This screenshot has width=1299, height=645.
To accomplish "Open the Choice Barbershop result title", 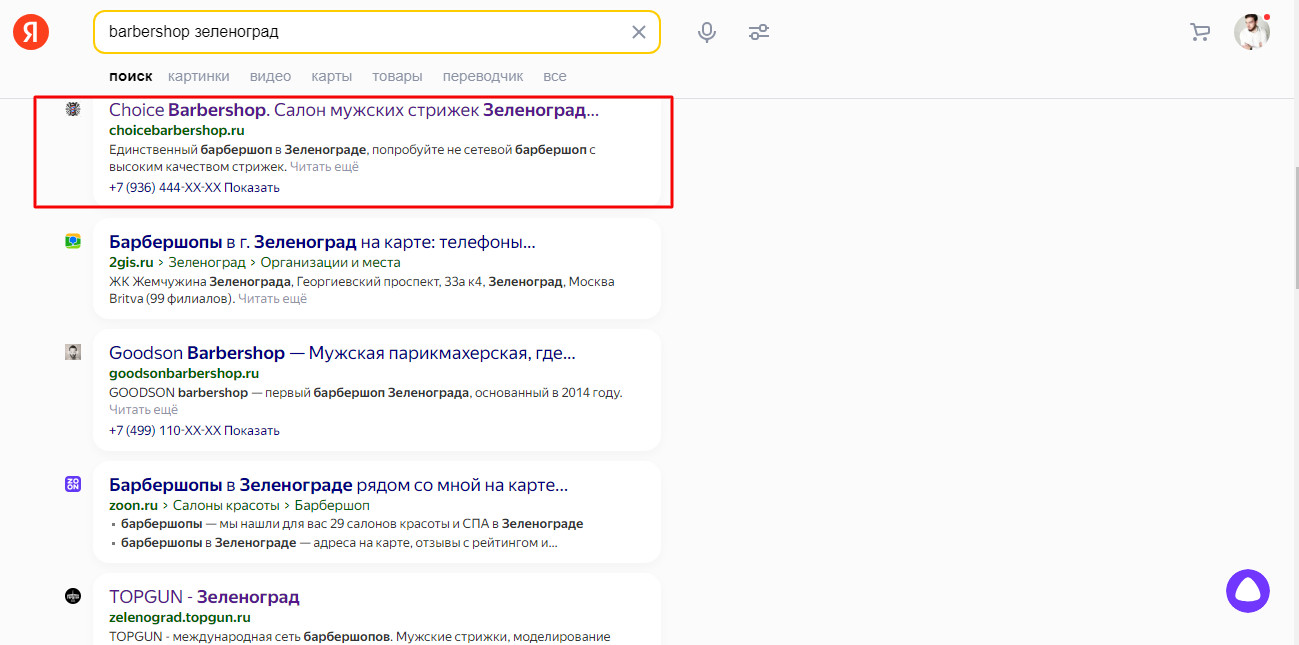I will coord(354,110).
